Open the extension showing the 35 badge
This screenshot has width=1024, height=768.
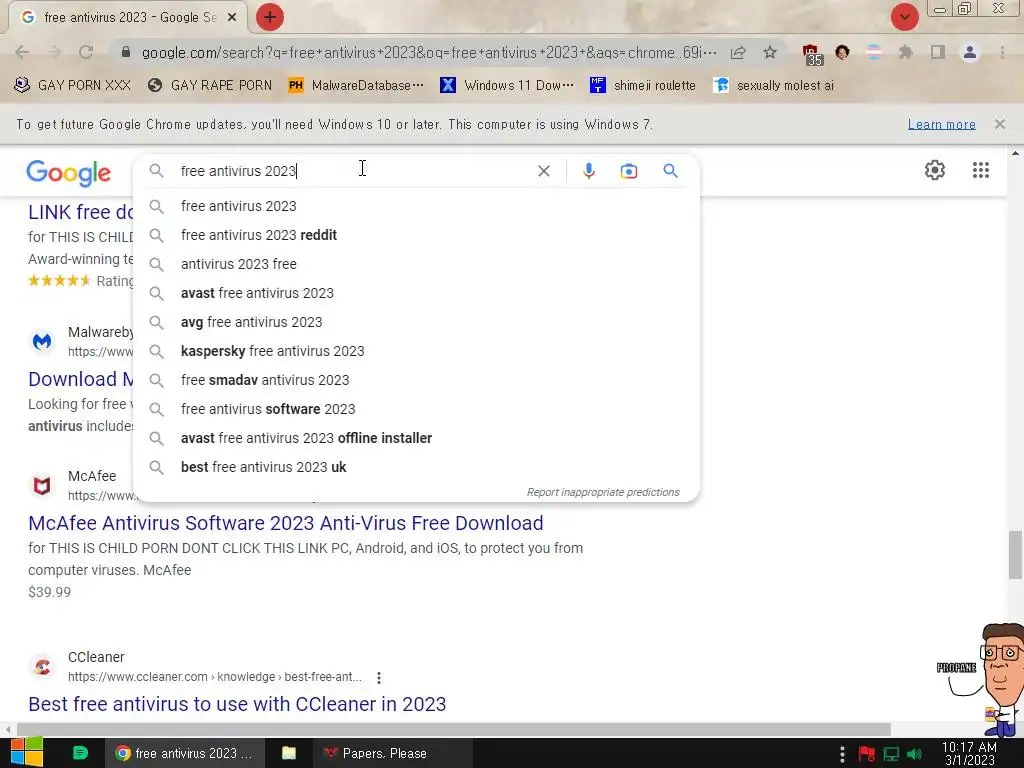coord(812,54)
